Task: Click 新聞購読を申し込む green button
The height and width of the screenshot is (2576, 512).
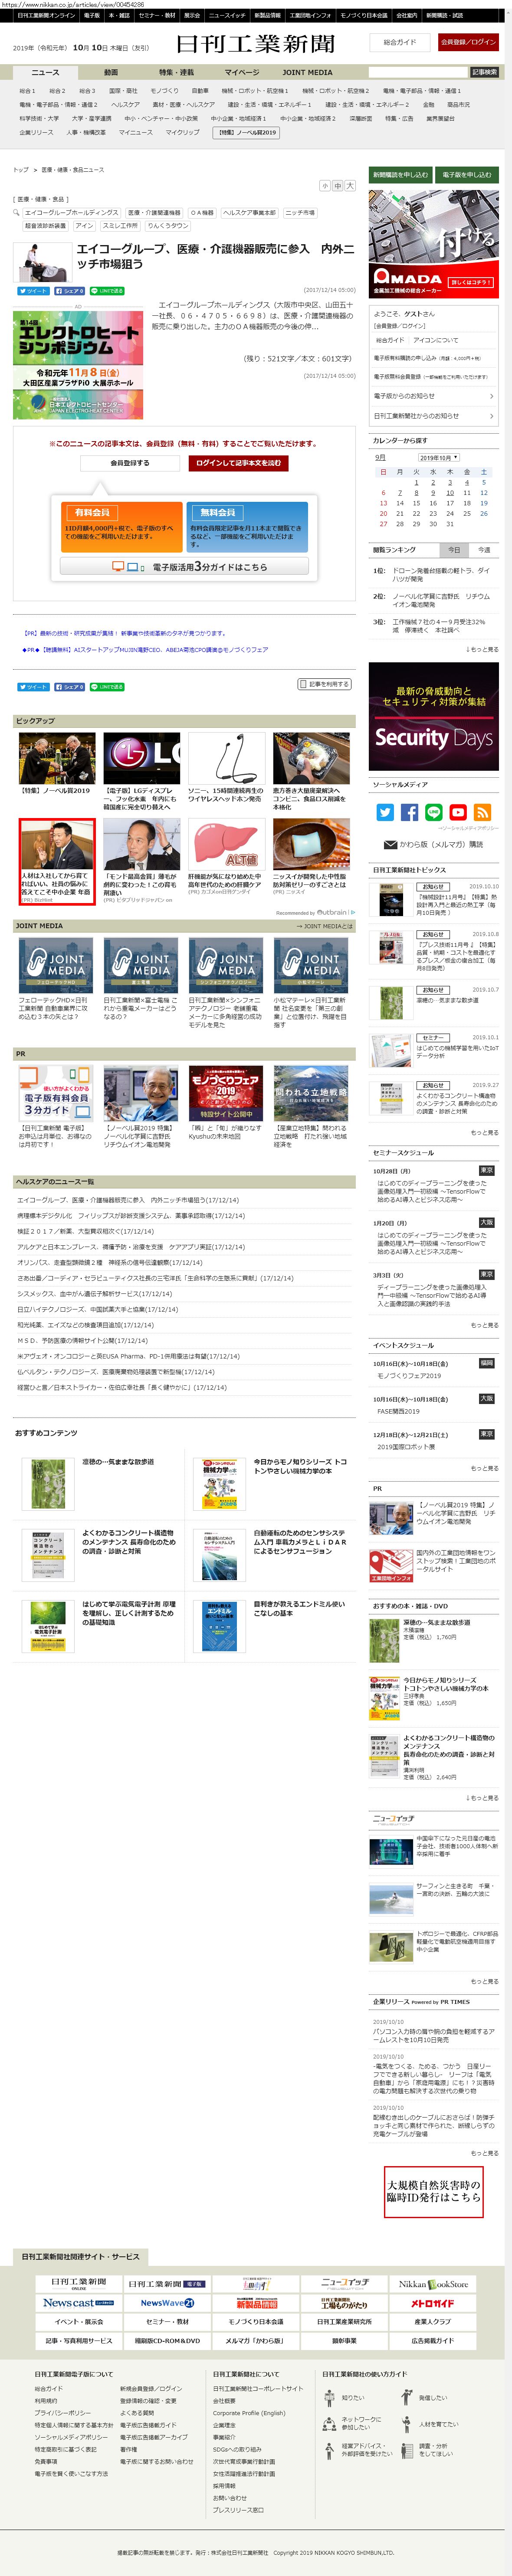Action: [x=401, y=174]
